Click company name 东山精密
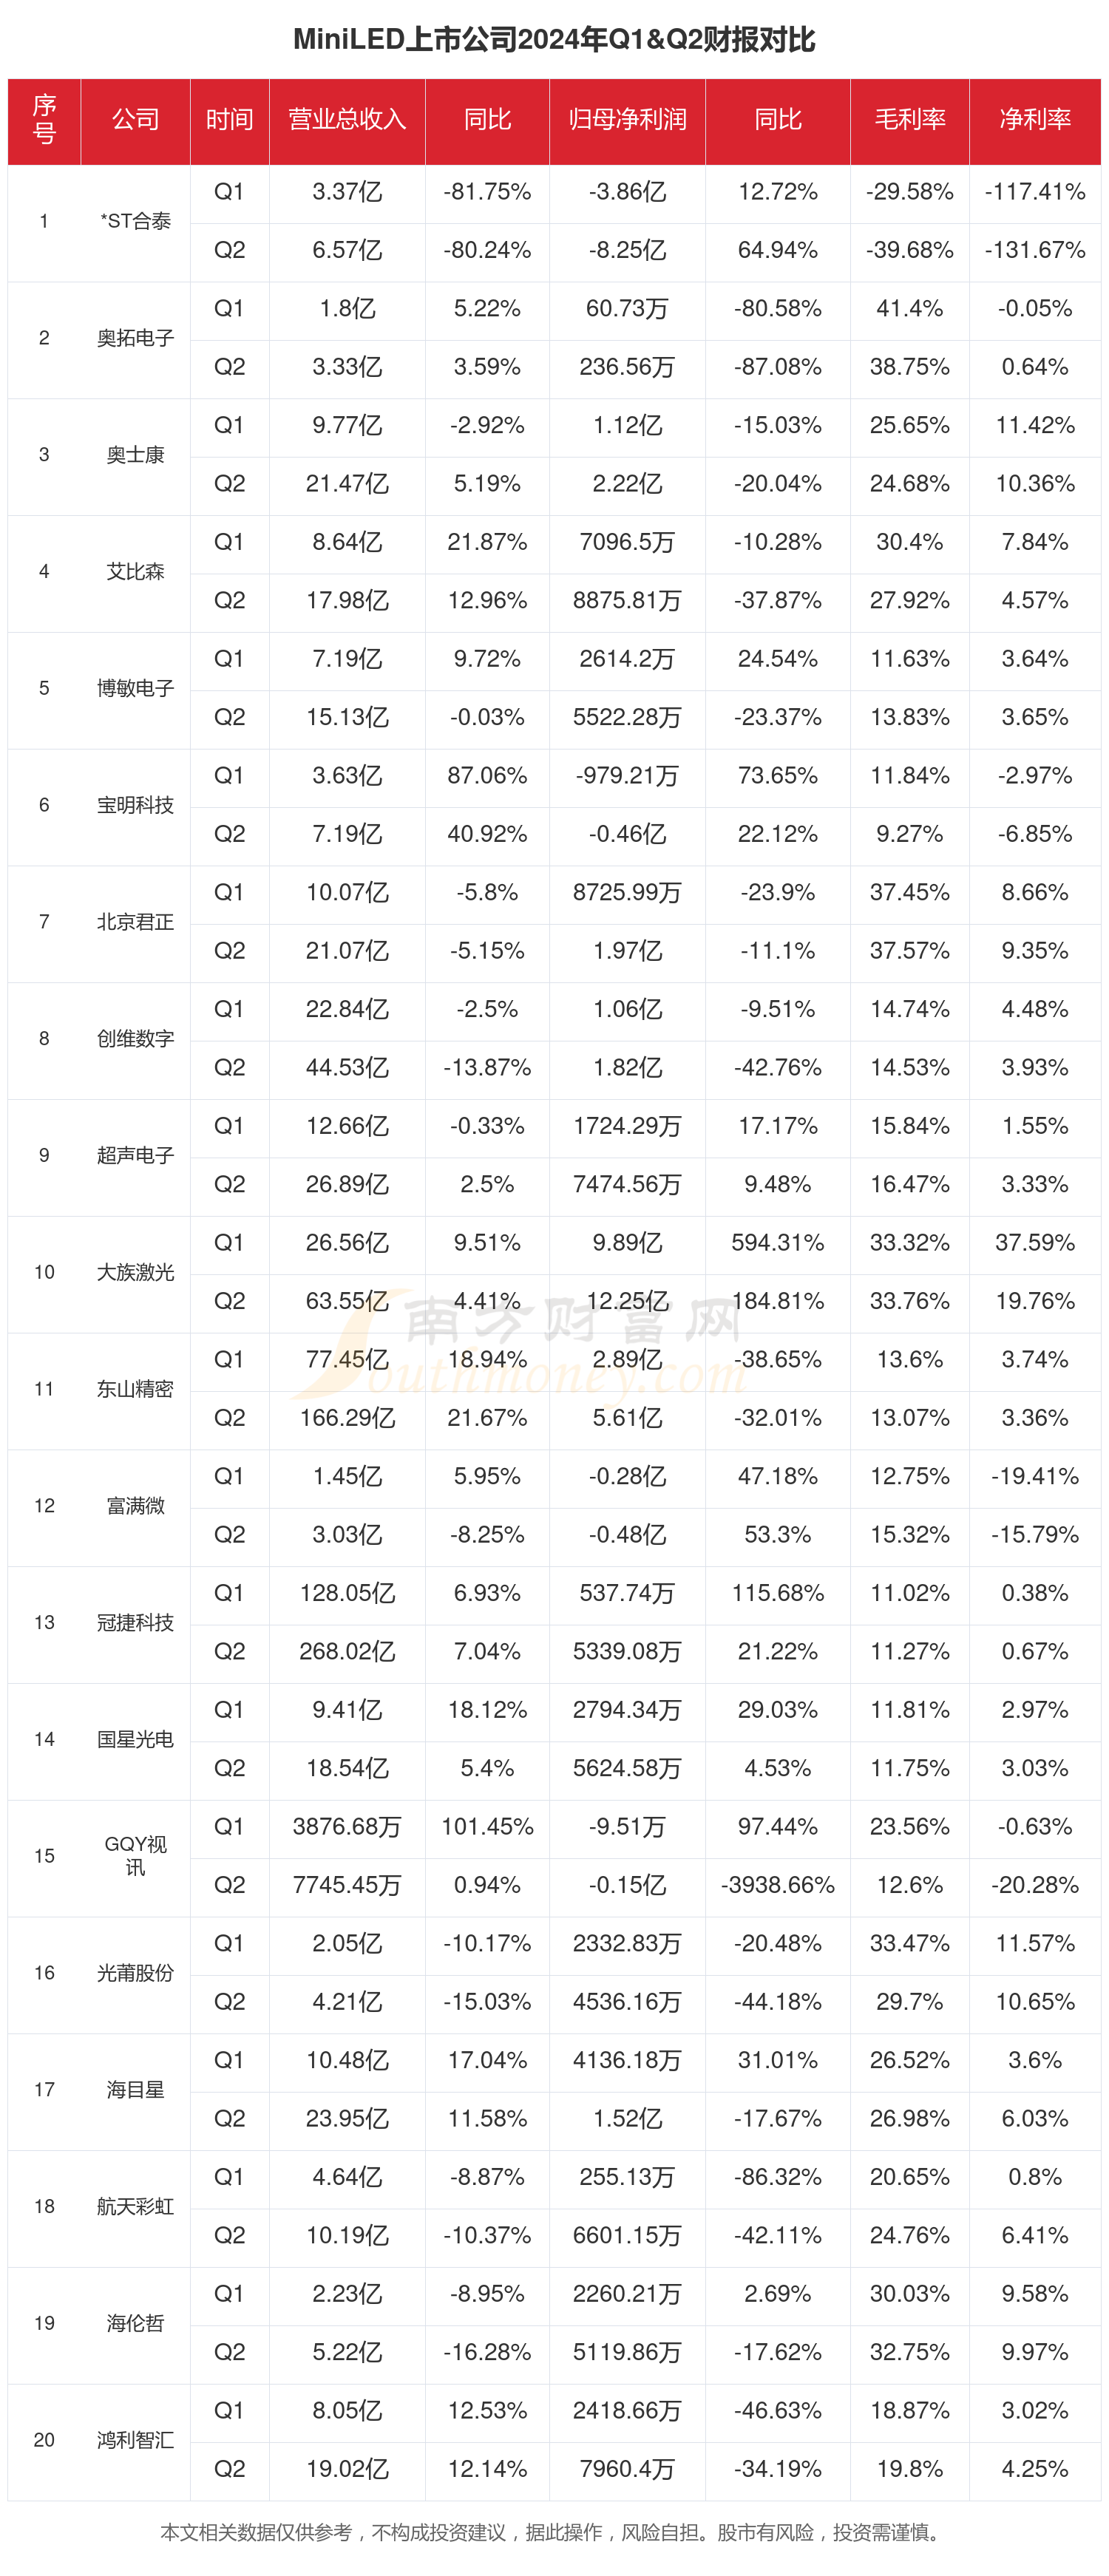The height and width of the screenshot is (2576, 1109). point(135,1389)
